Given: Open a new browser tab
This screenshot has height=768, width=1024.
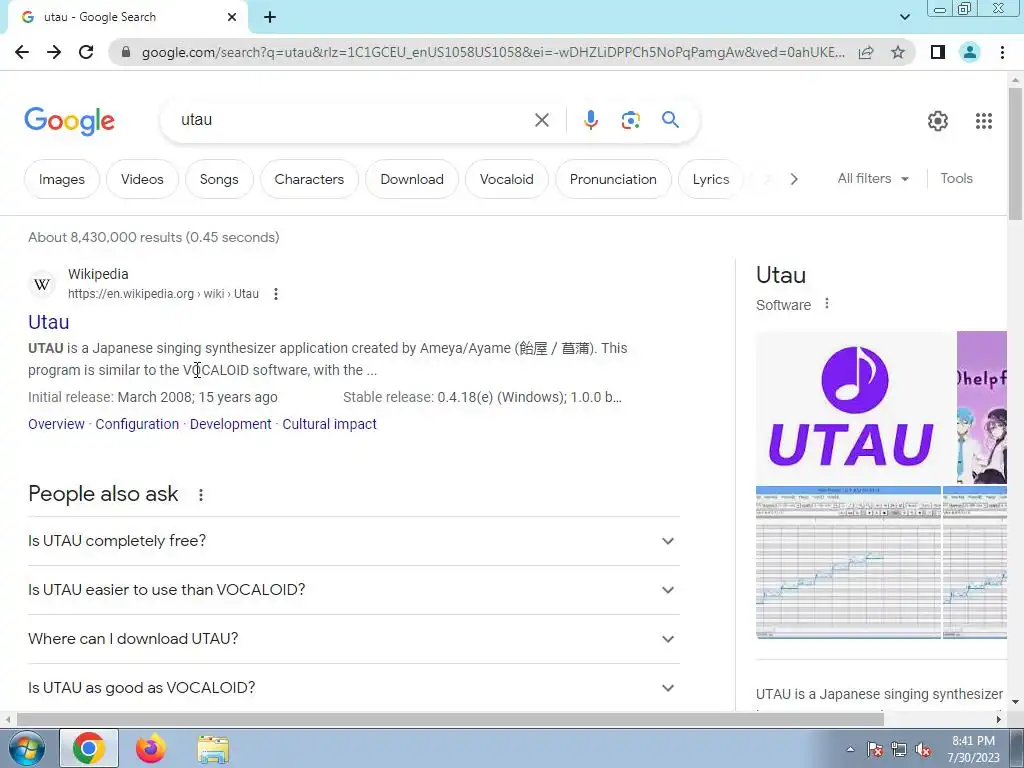Looking at the screenshot, I should [x=270, y=18].
